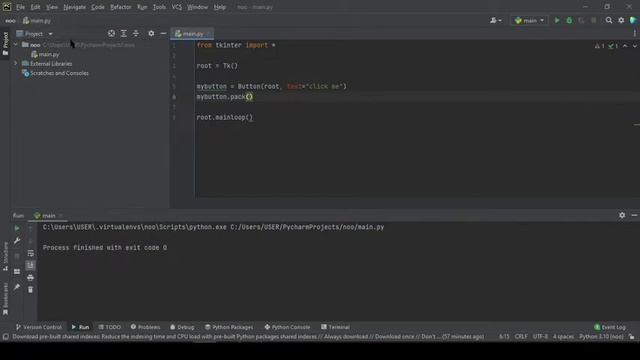Image resolution: width=640 pixels, height=360 pixels.
Task: Click the Select Opened File target icon
Action: [x=111, y=33]
